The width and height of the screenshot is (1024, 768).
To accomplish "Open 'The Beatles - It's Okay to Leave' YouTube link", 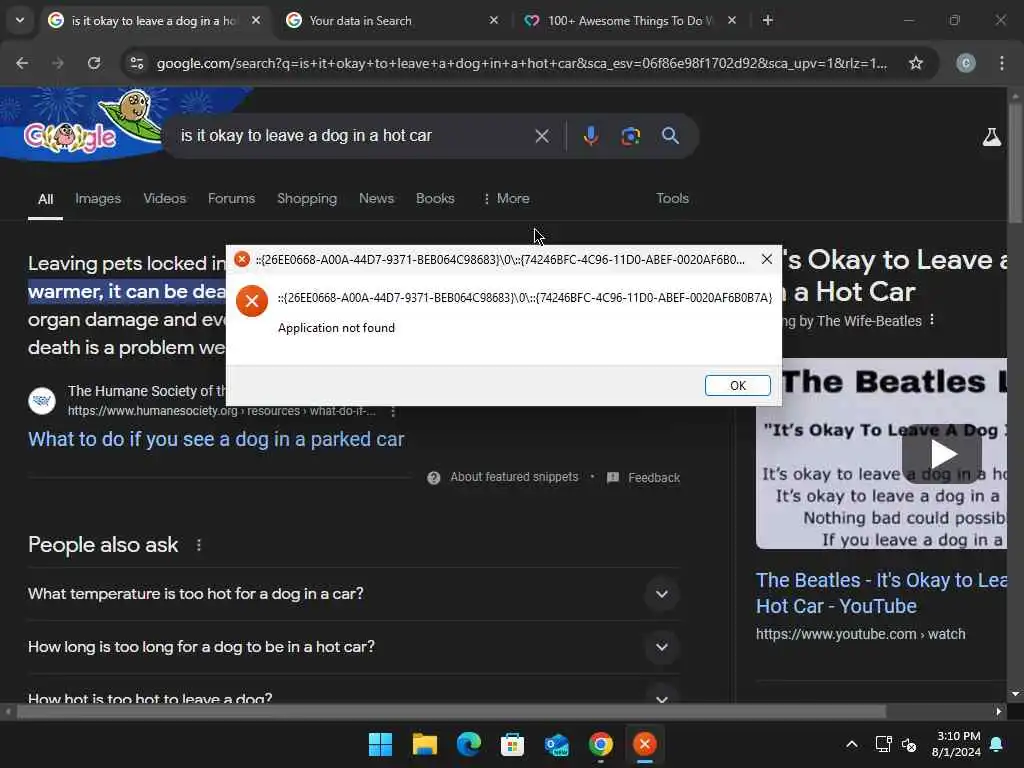I will tap(882, 593).
